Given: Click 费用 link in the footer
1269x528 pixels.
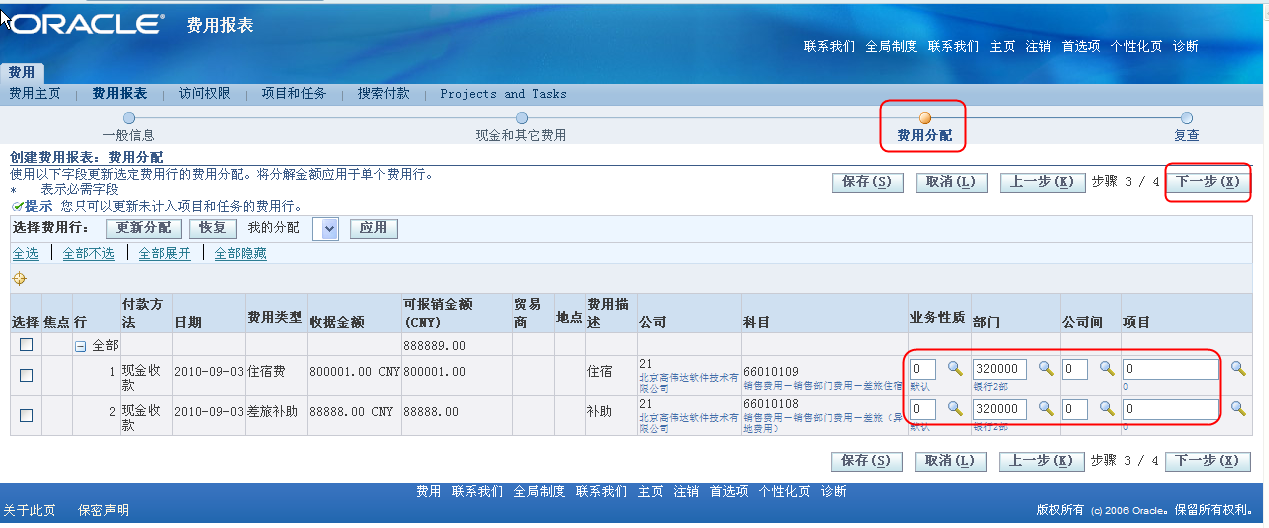Looking at the screenshot, I should tap(429, 491).
